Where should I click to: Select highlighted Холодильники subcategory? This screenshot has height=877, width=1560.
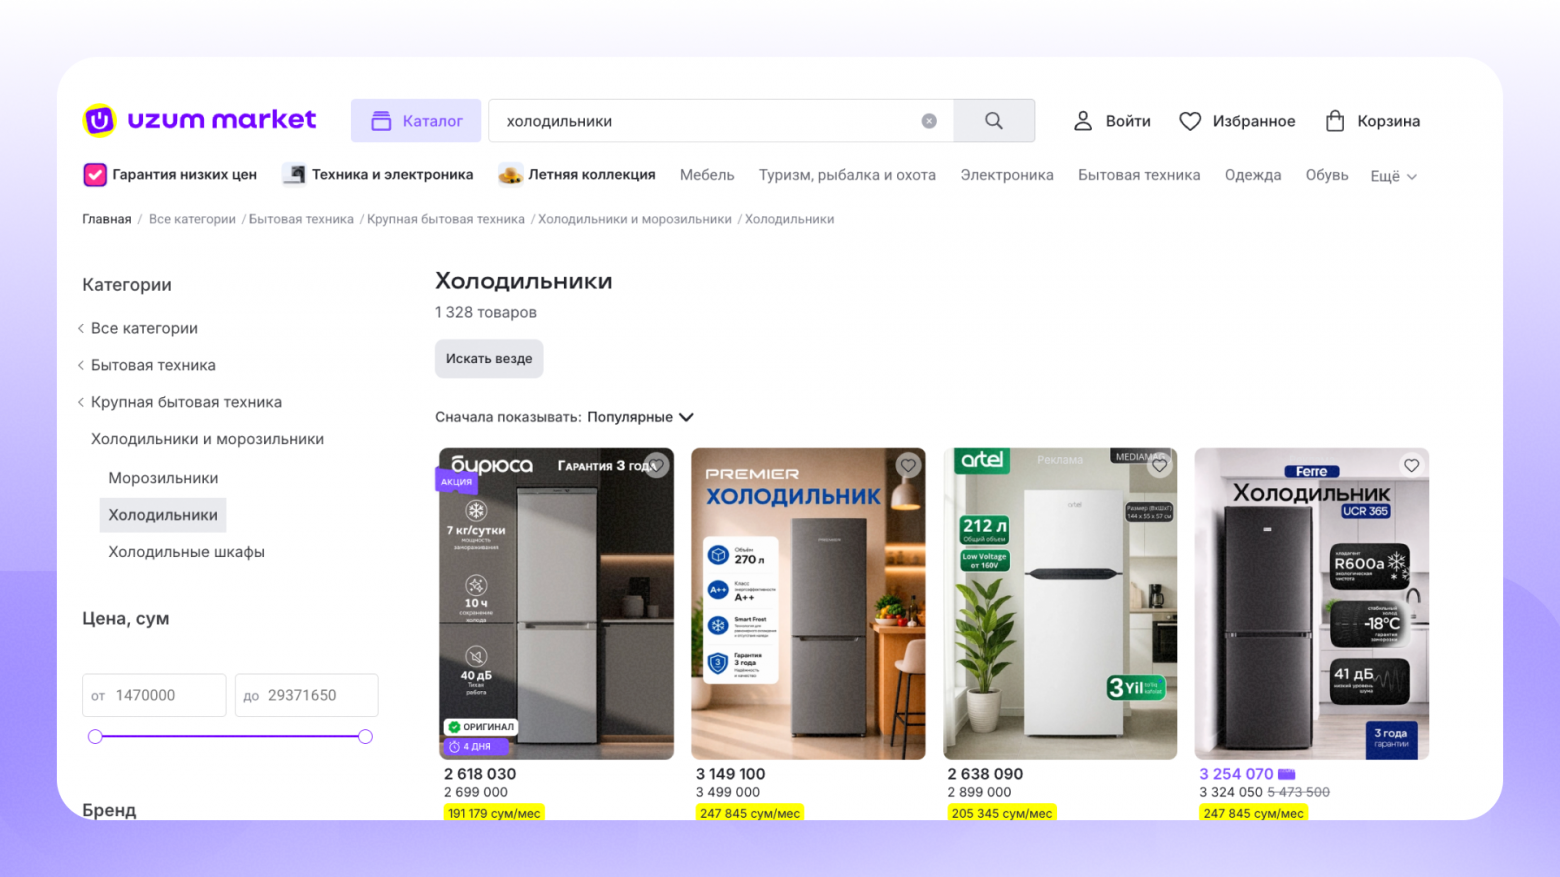(163, 515)
